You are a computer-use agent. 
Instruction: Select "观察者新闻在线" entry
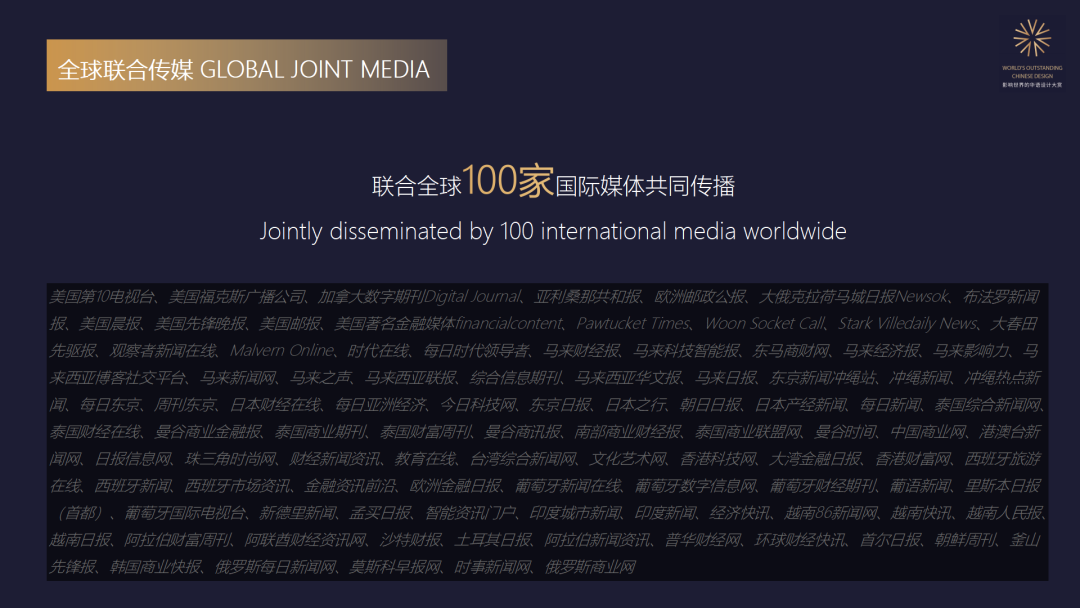pos(163,350)
